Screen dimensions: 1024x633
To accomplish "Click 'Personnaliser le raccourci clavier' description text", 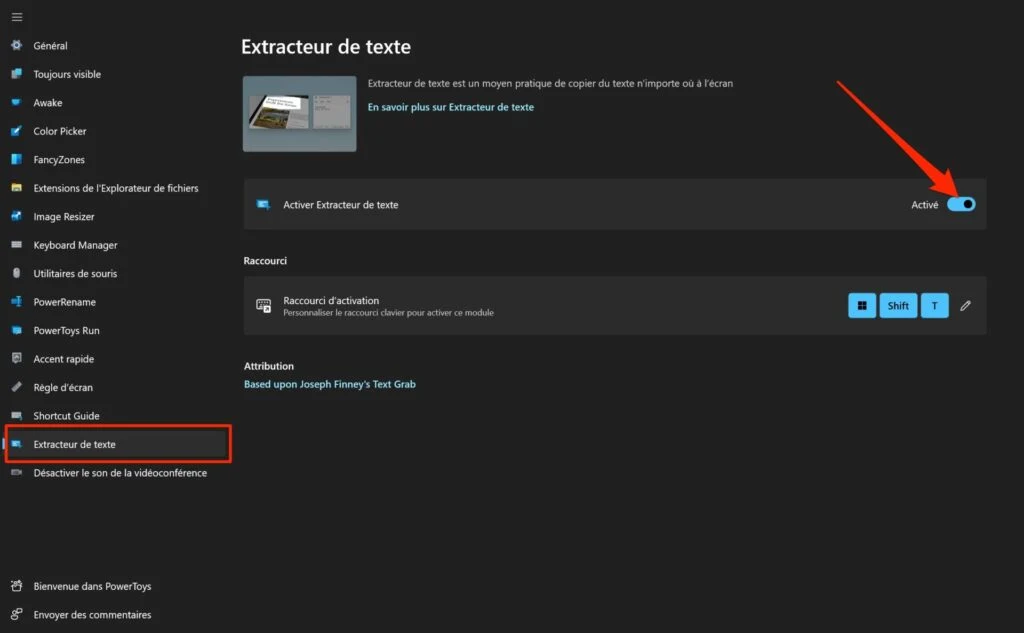I will pyautogui.click(x=389, y=313).
